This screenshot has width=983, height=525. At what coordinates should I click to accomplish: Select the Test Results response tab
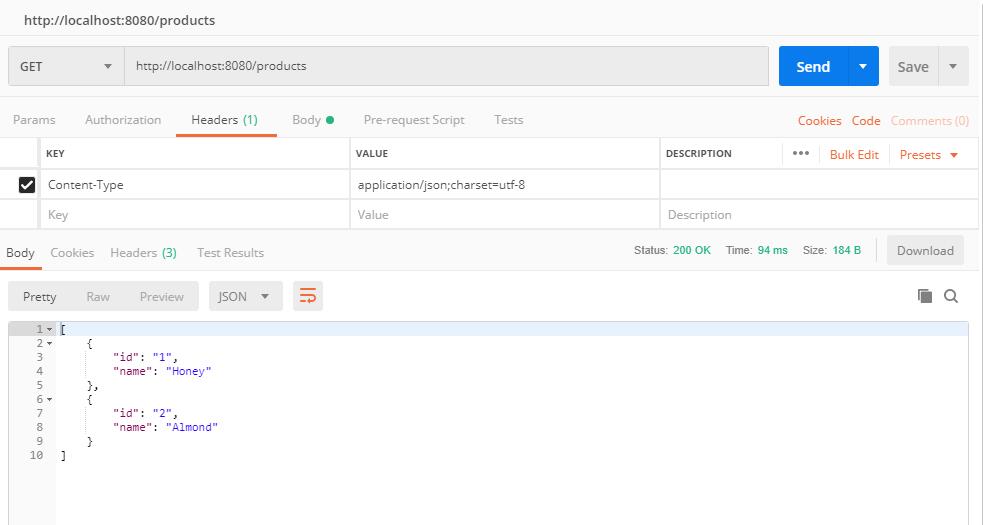coord(230,253)
